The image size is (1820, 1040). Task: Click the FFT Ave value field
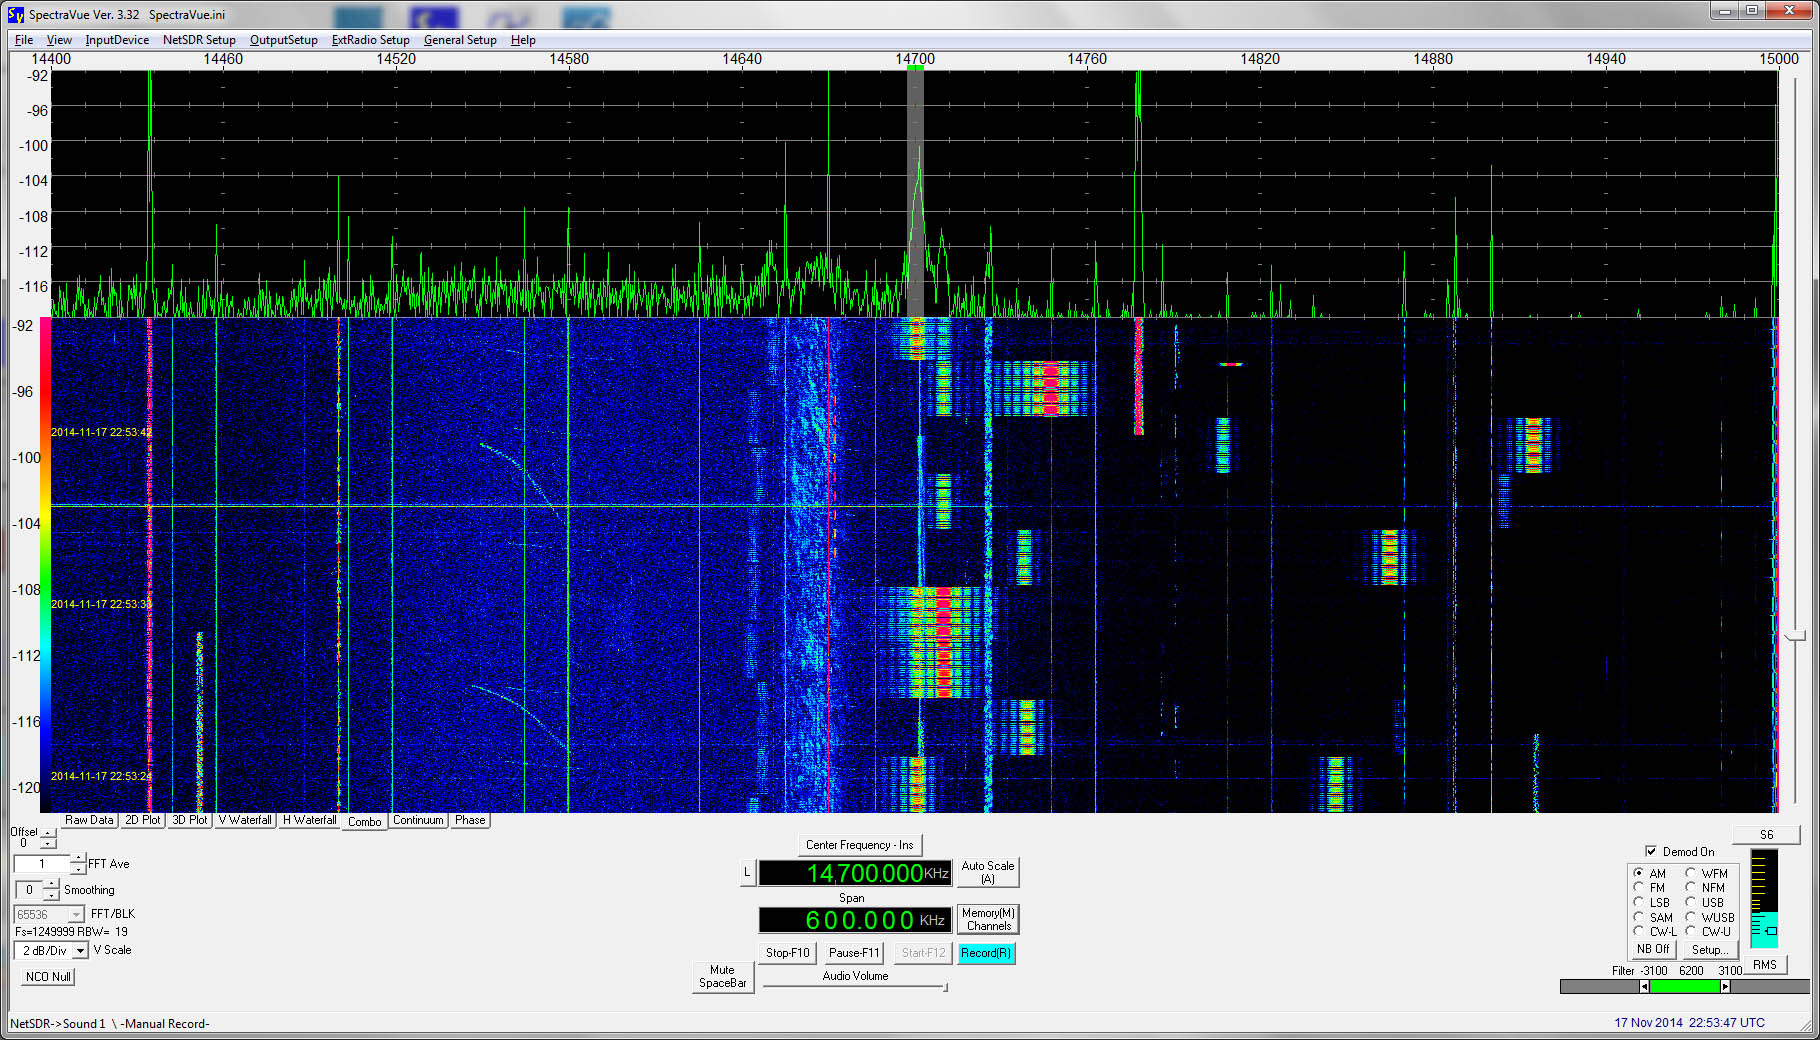click(x=42, y=864)
